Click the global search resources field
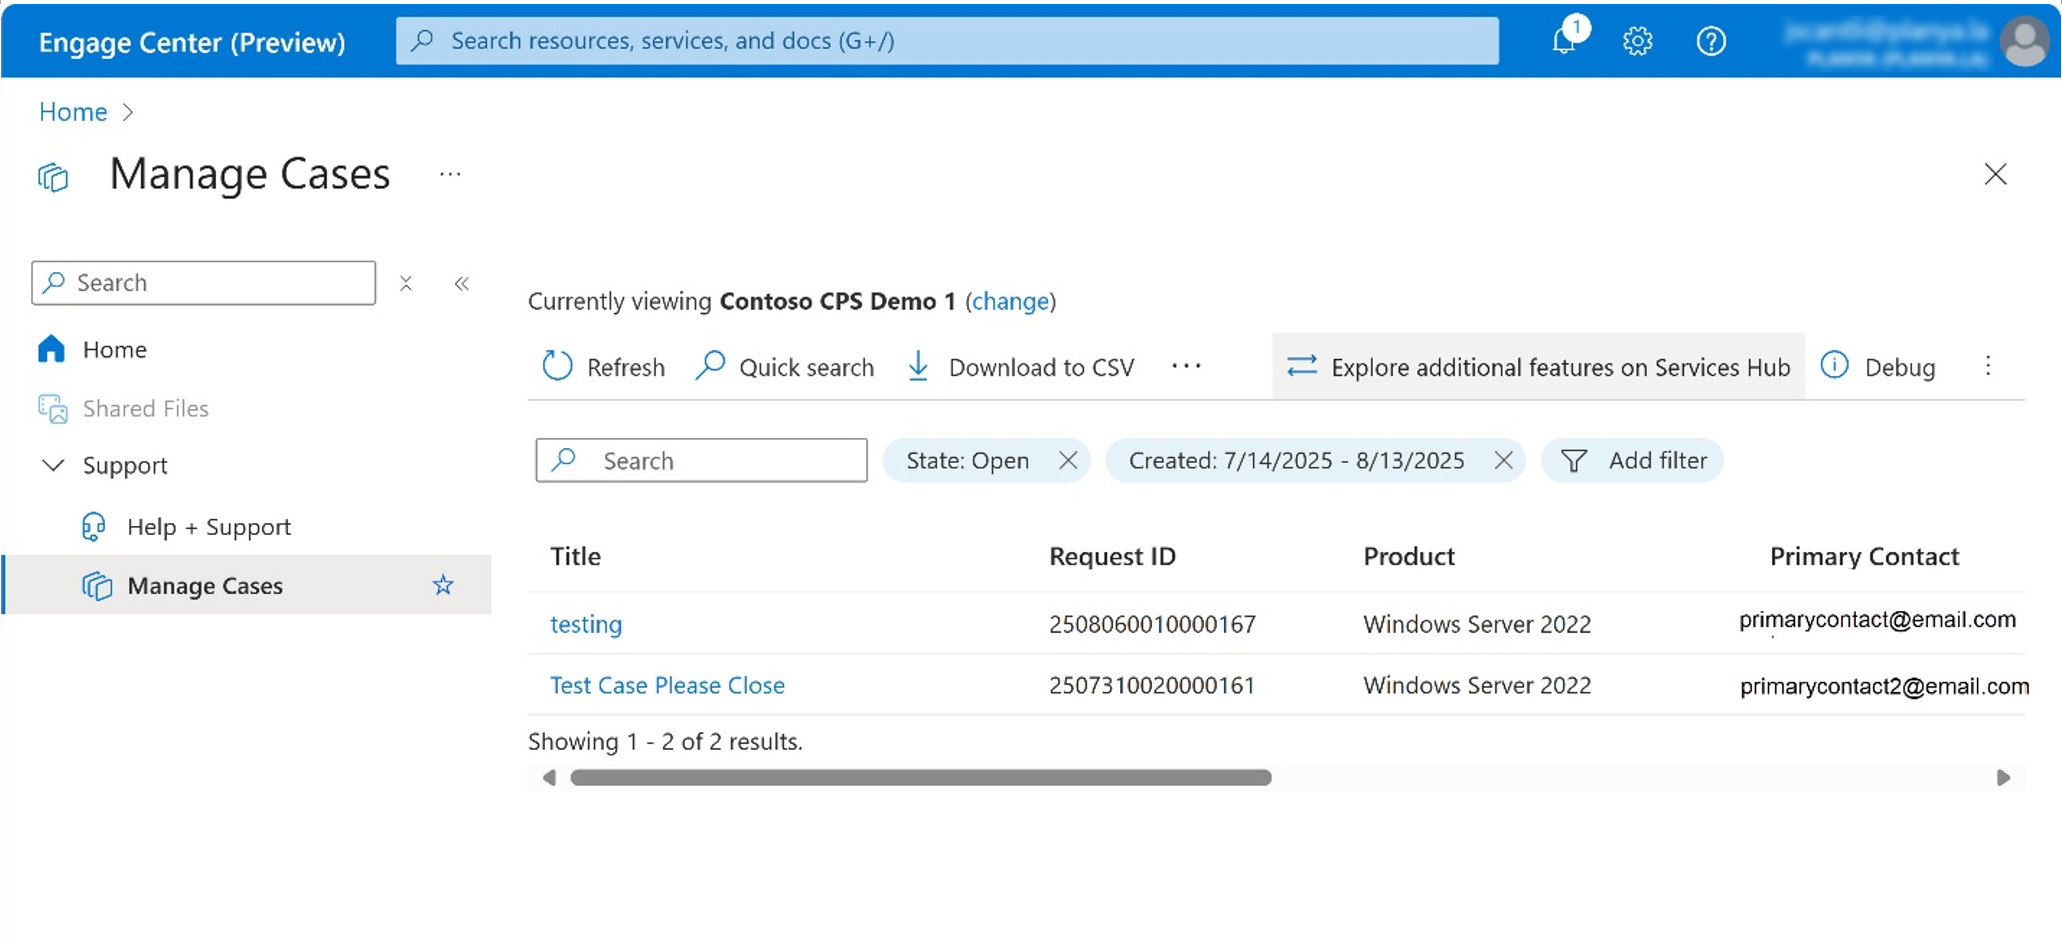 point(947,41)
